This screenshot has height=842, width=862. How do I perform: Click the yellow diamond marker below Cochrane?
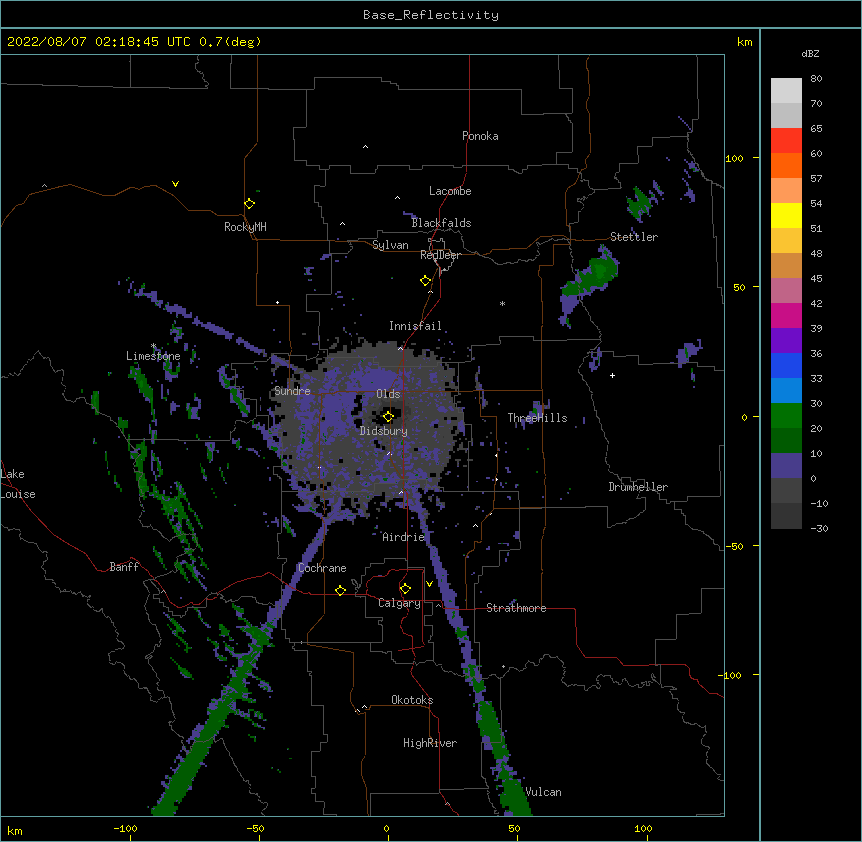point(340,590)
